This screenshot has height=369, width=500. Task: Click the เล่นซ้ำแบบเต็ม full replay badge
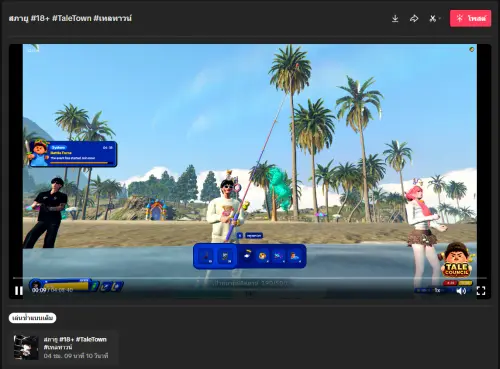click(33, 318)
